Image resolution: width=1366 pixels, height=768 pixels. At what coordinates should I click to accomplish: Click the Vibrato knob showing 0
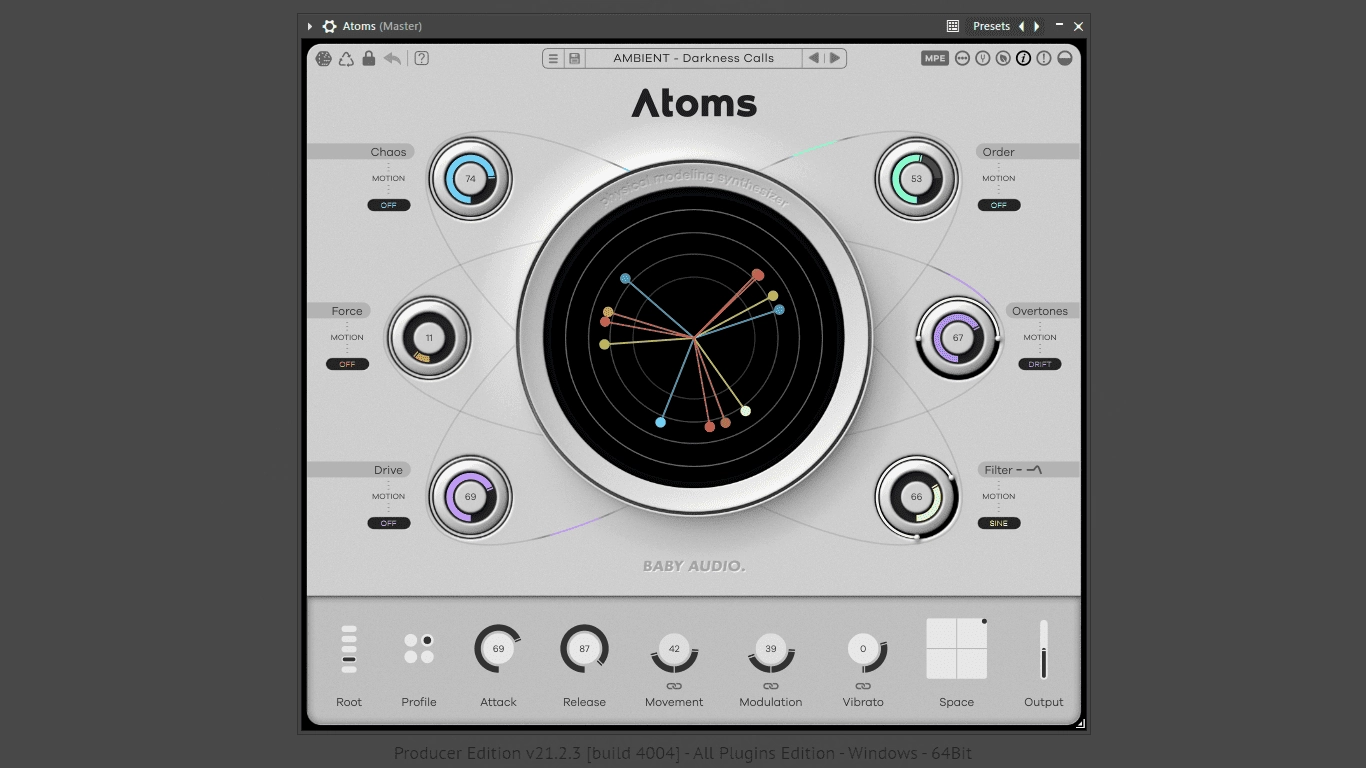(863, 650)
